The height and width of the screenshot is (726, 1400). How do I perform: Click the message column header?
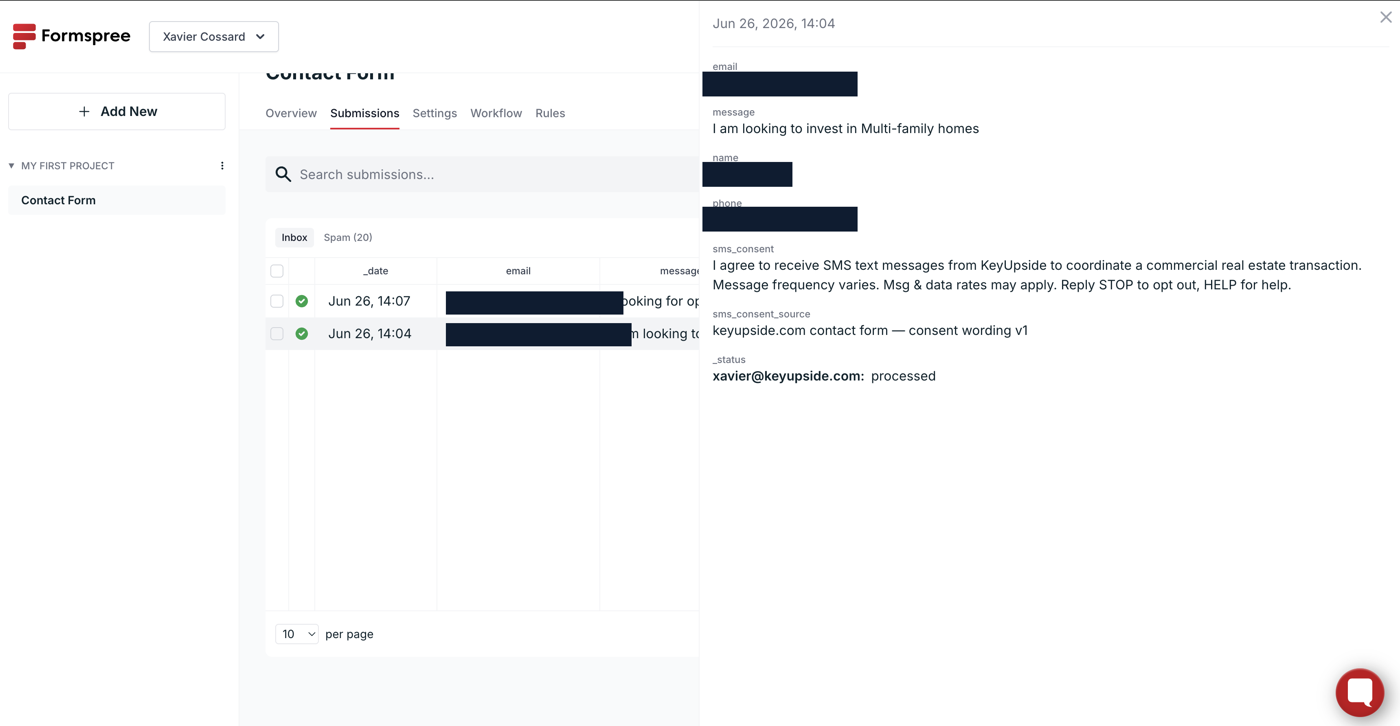coord(679,271)
